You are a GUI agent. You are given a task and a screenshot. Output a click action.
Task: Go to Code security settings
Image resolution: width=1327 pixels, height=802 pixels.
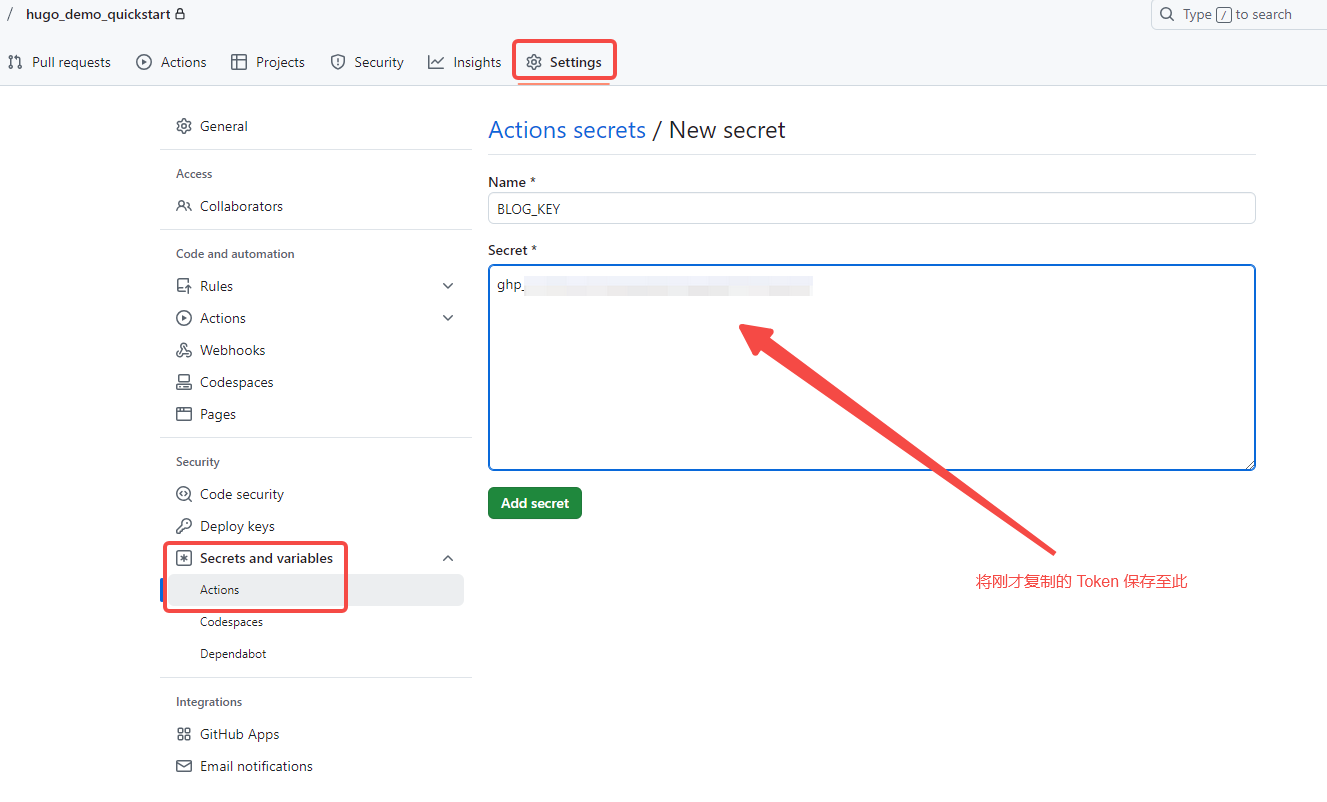[316, 494]
